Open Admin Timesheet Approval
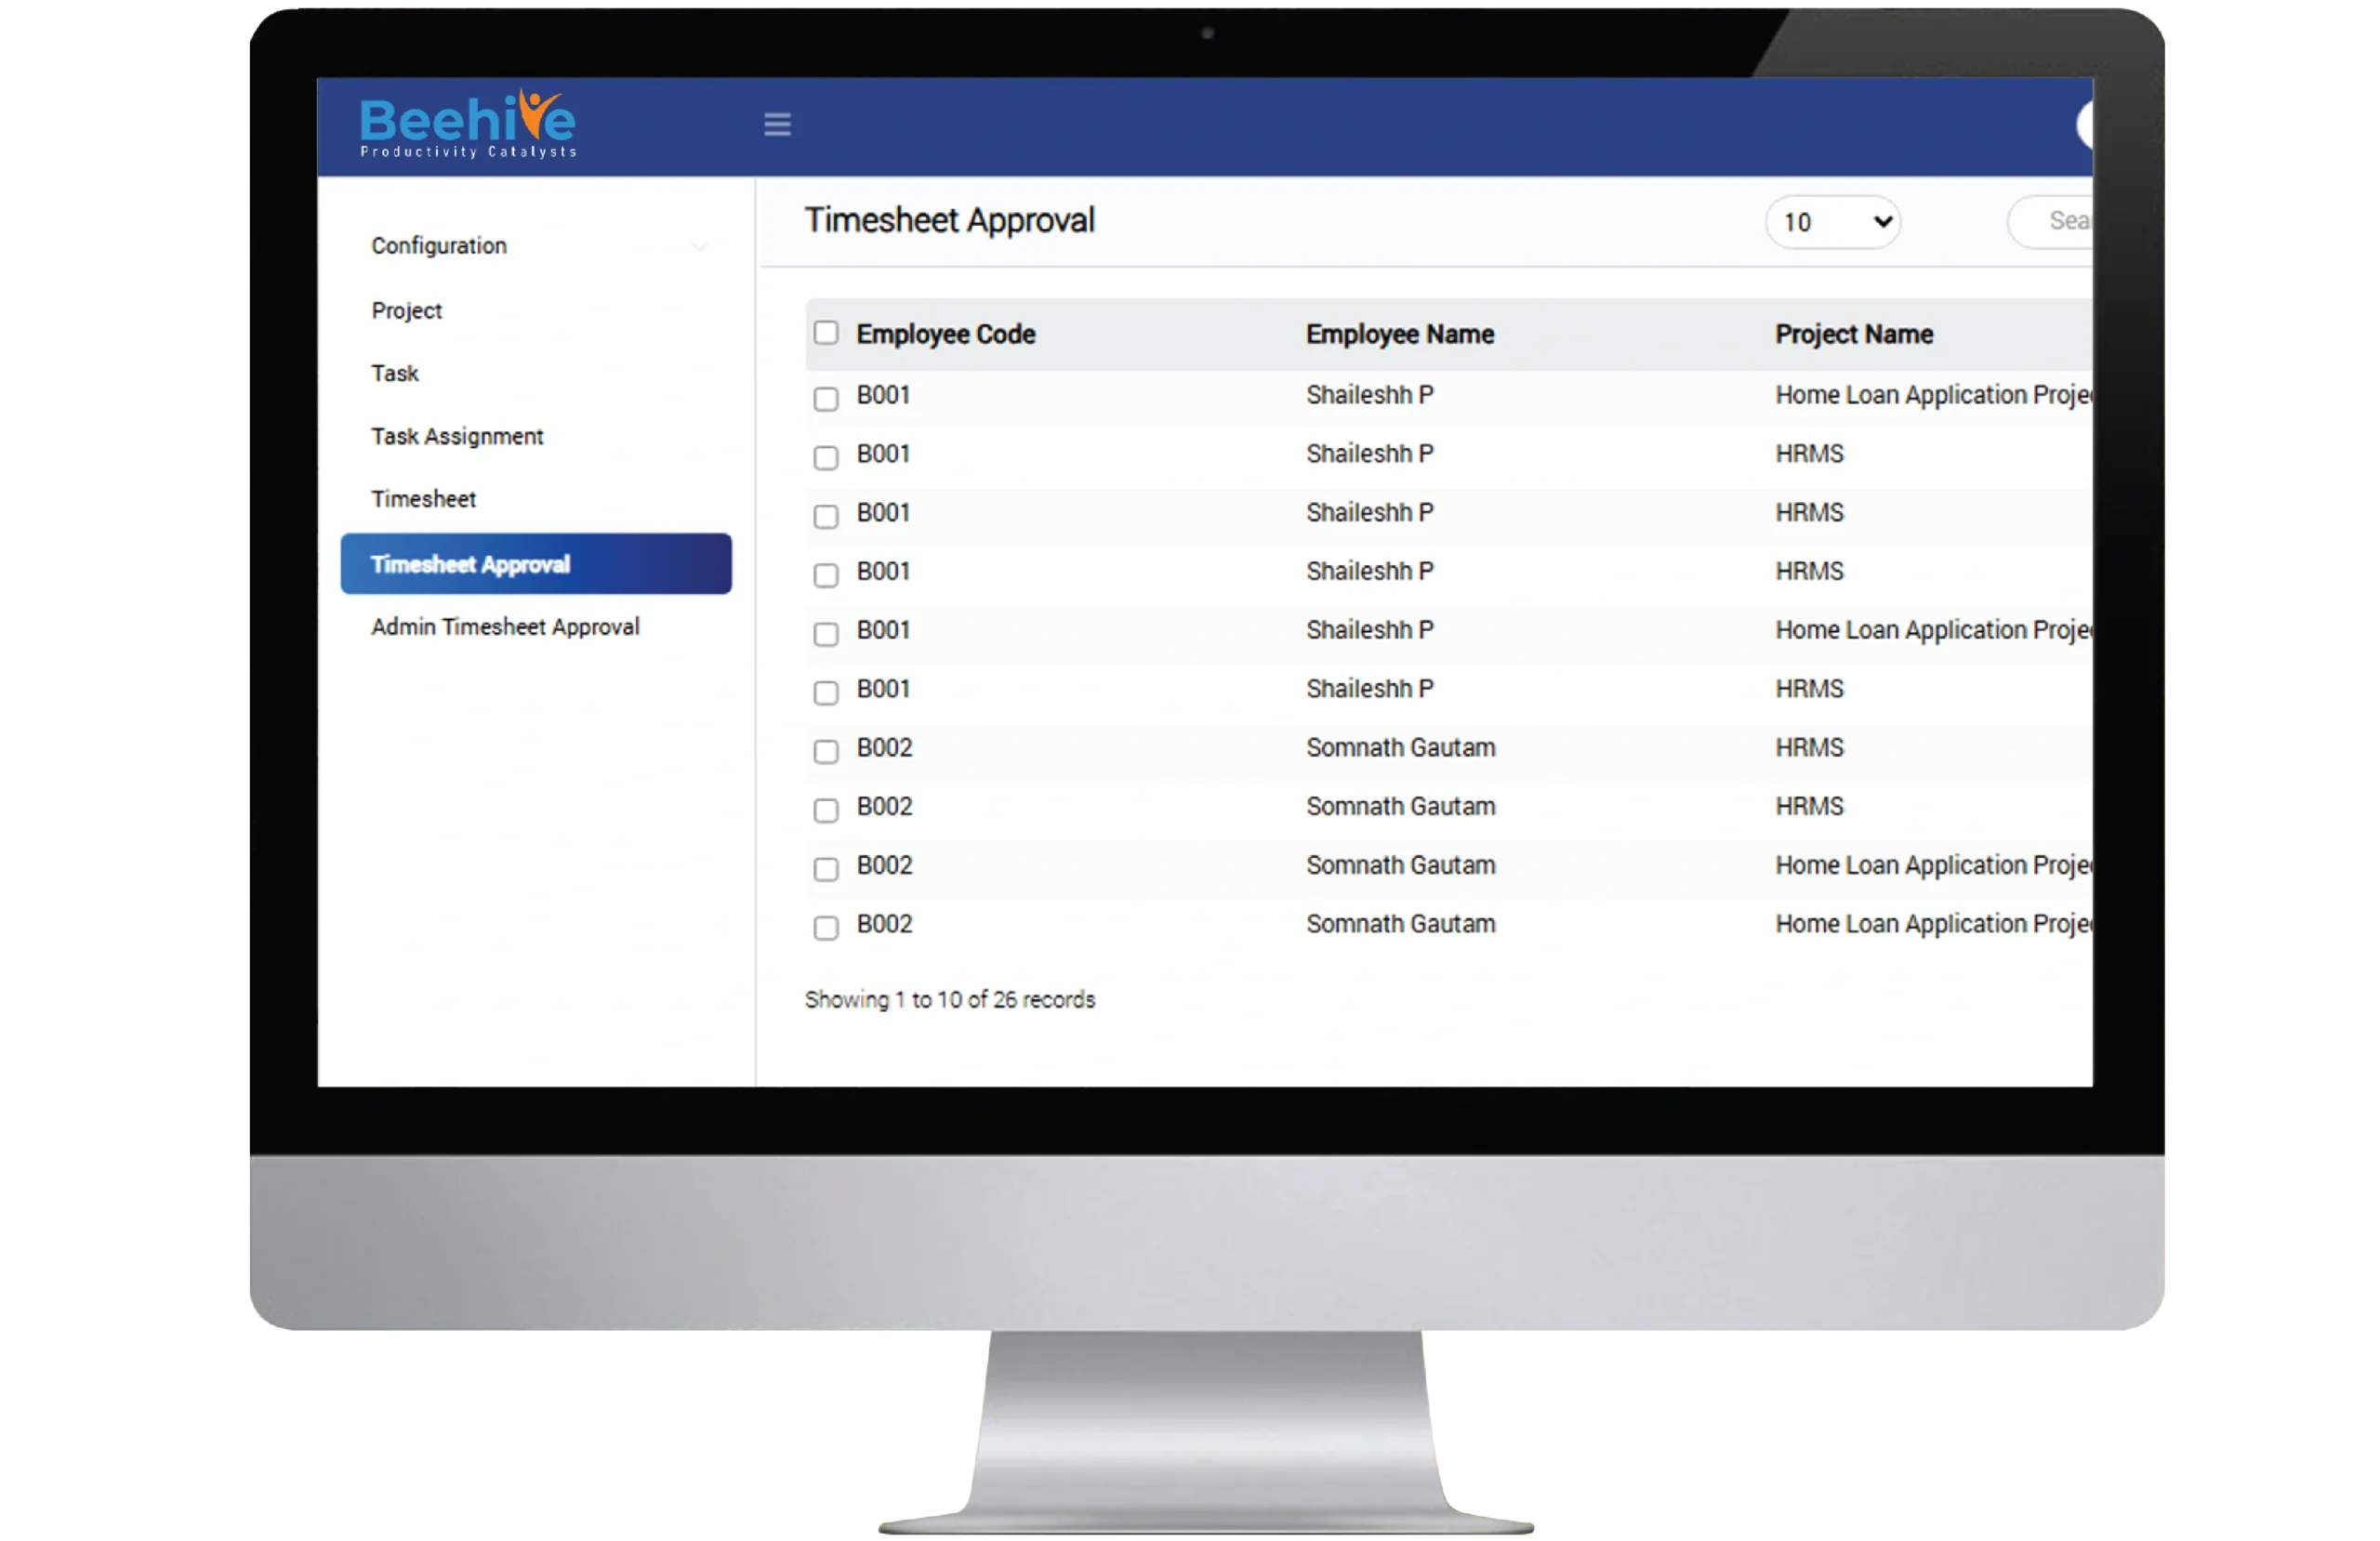Image resolution: width=2380 pixels, height=1541 pixels. (x=505, y=627)
